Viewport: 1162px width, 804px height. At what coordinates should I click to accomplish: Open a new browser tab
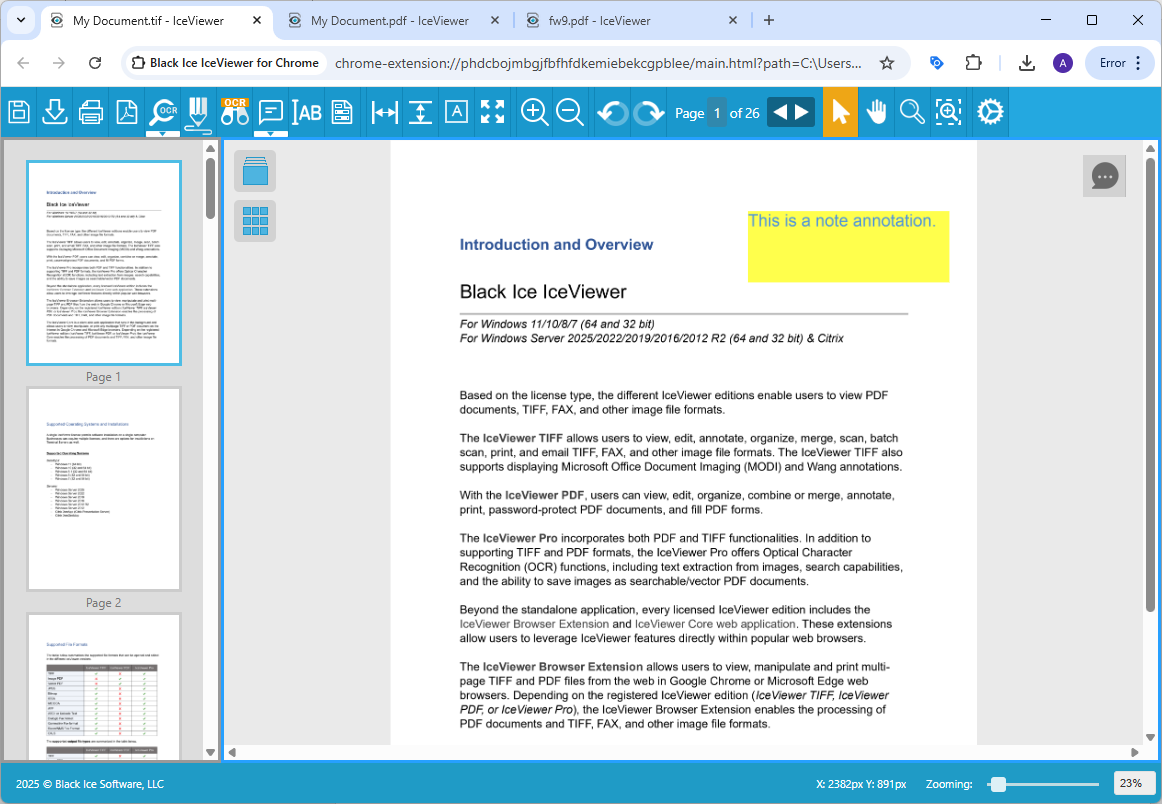click(x=768, y=21)
